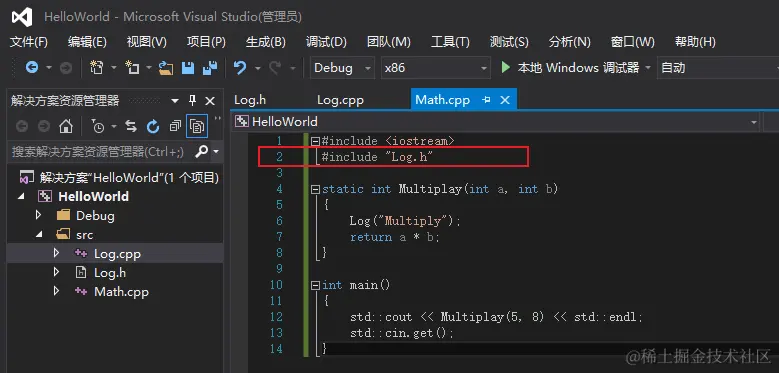Click the Navigate Forward toolbar arrow
Viewport: 779px width, 373px height.
66,68
